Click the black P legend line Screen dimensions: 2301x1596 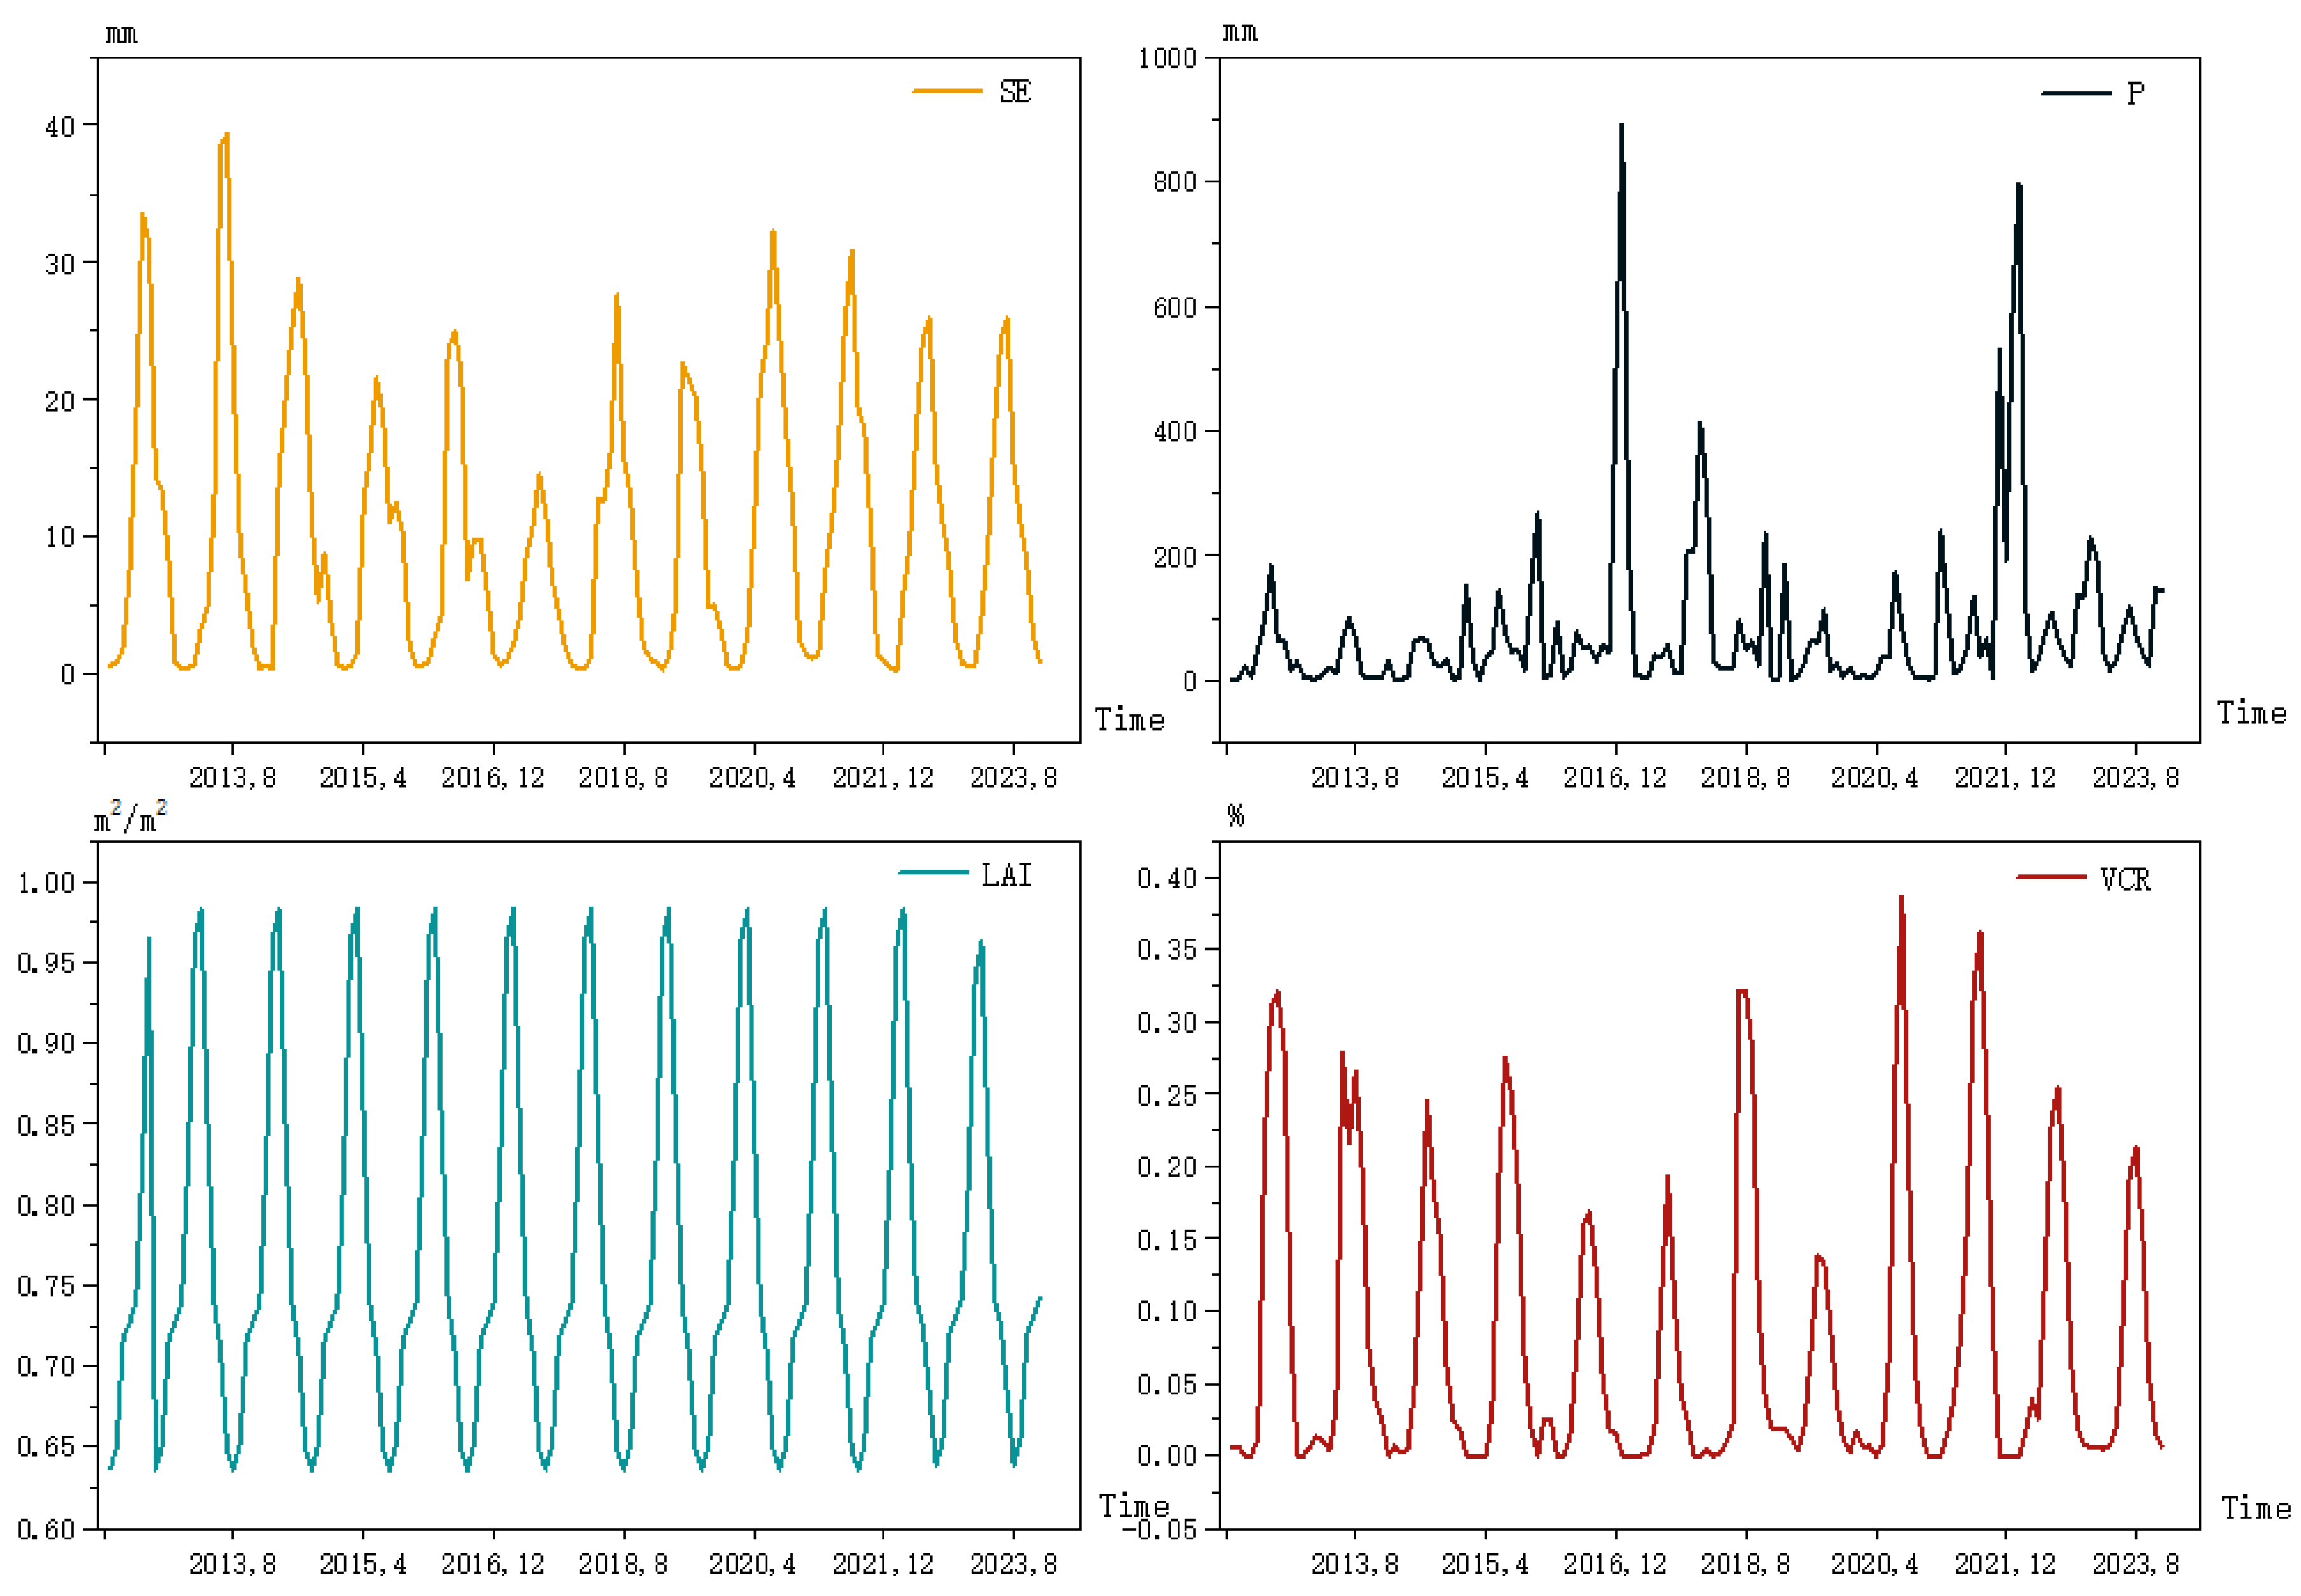(x=2075, y=93)
